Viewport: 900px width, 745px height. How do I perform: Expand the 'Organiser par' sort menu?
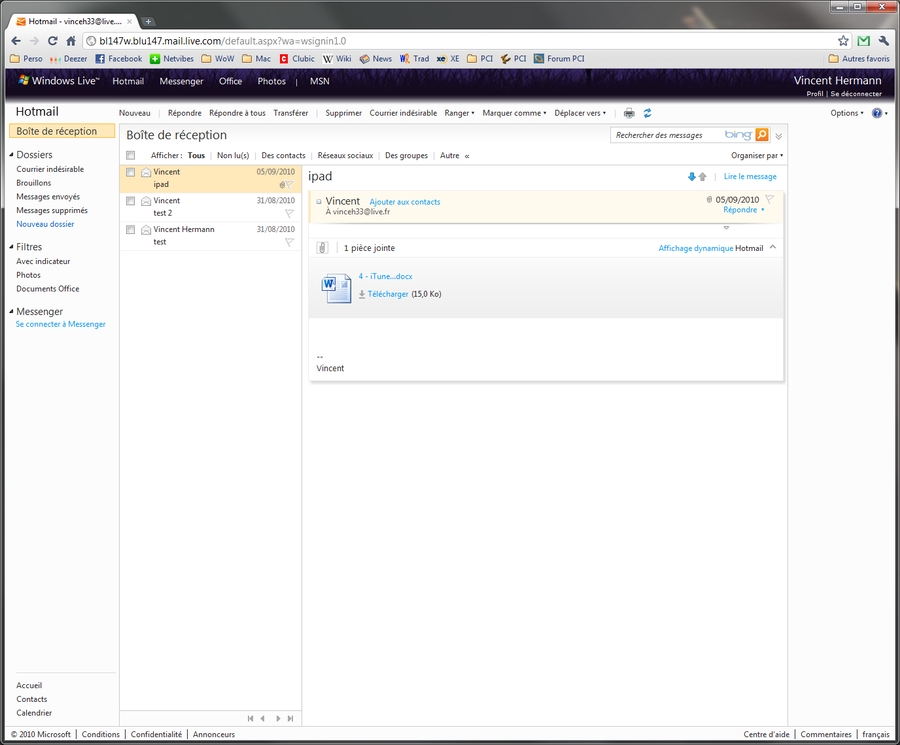(x=757, y=156)
